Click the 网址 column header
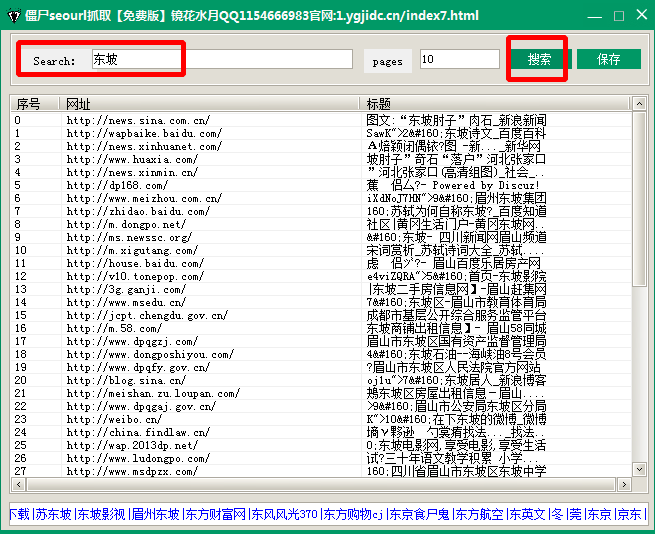 point(210,104)
